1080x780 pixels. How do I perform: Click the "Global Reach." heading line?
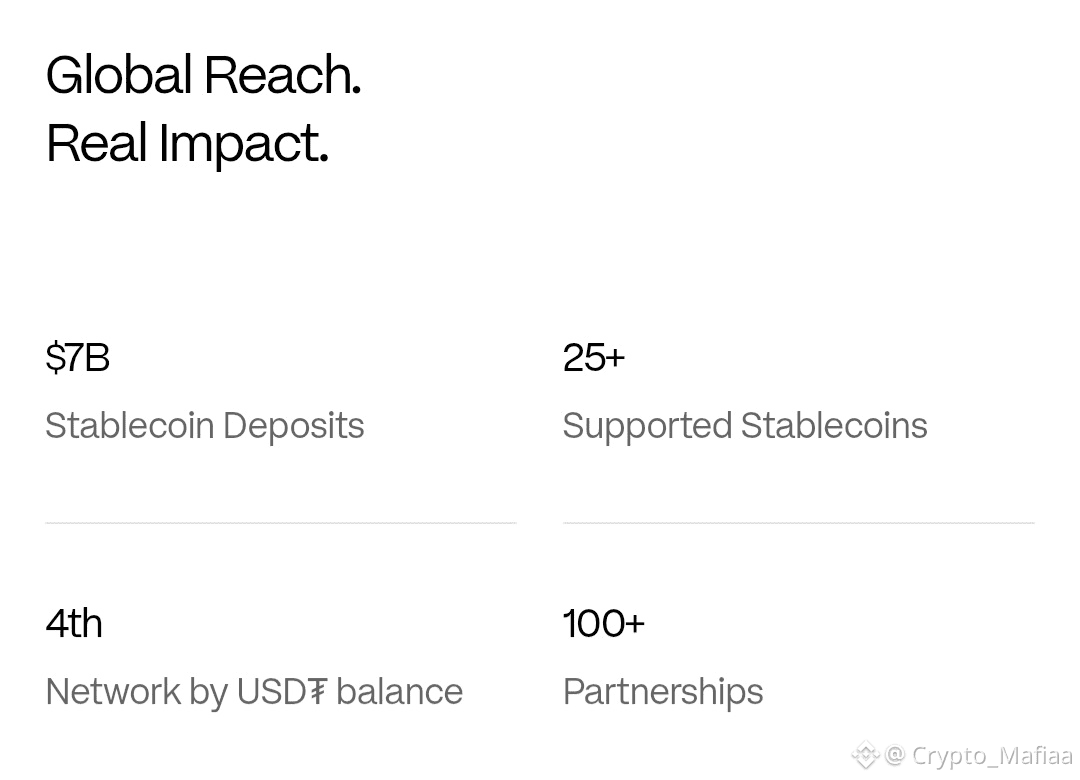(x=203, y=75)
